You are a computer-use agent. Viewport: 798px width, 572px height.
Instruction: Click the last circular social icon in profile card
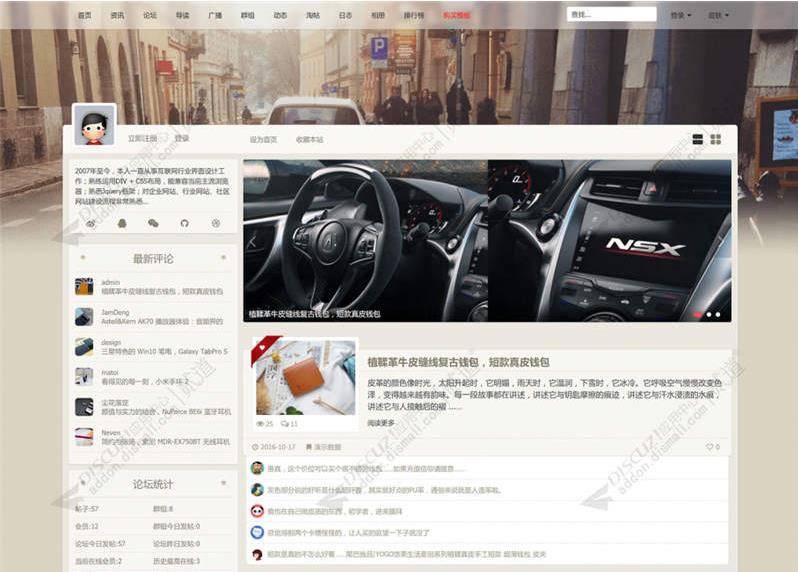[x=215, y=223]
